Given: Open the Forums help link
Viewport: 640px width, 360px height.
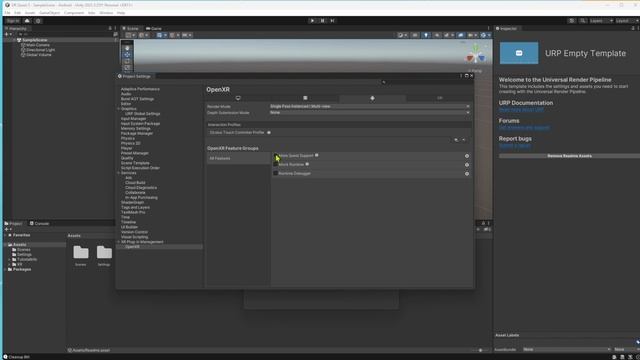Looking at the screenshot, I should click(524, 128).
